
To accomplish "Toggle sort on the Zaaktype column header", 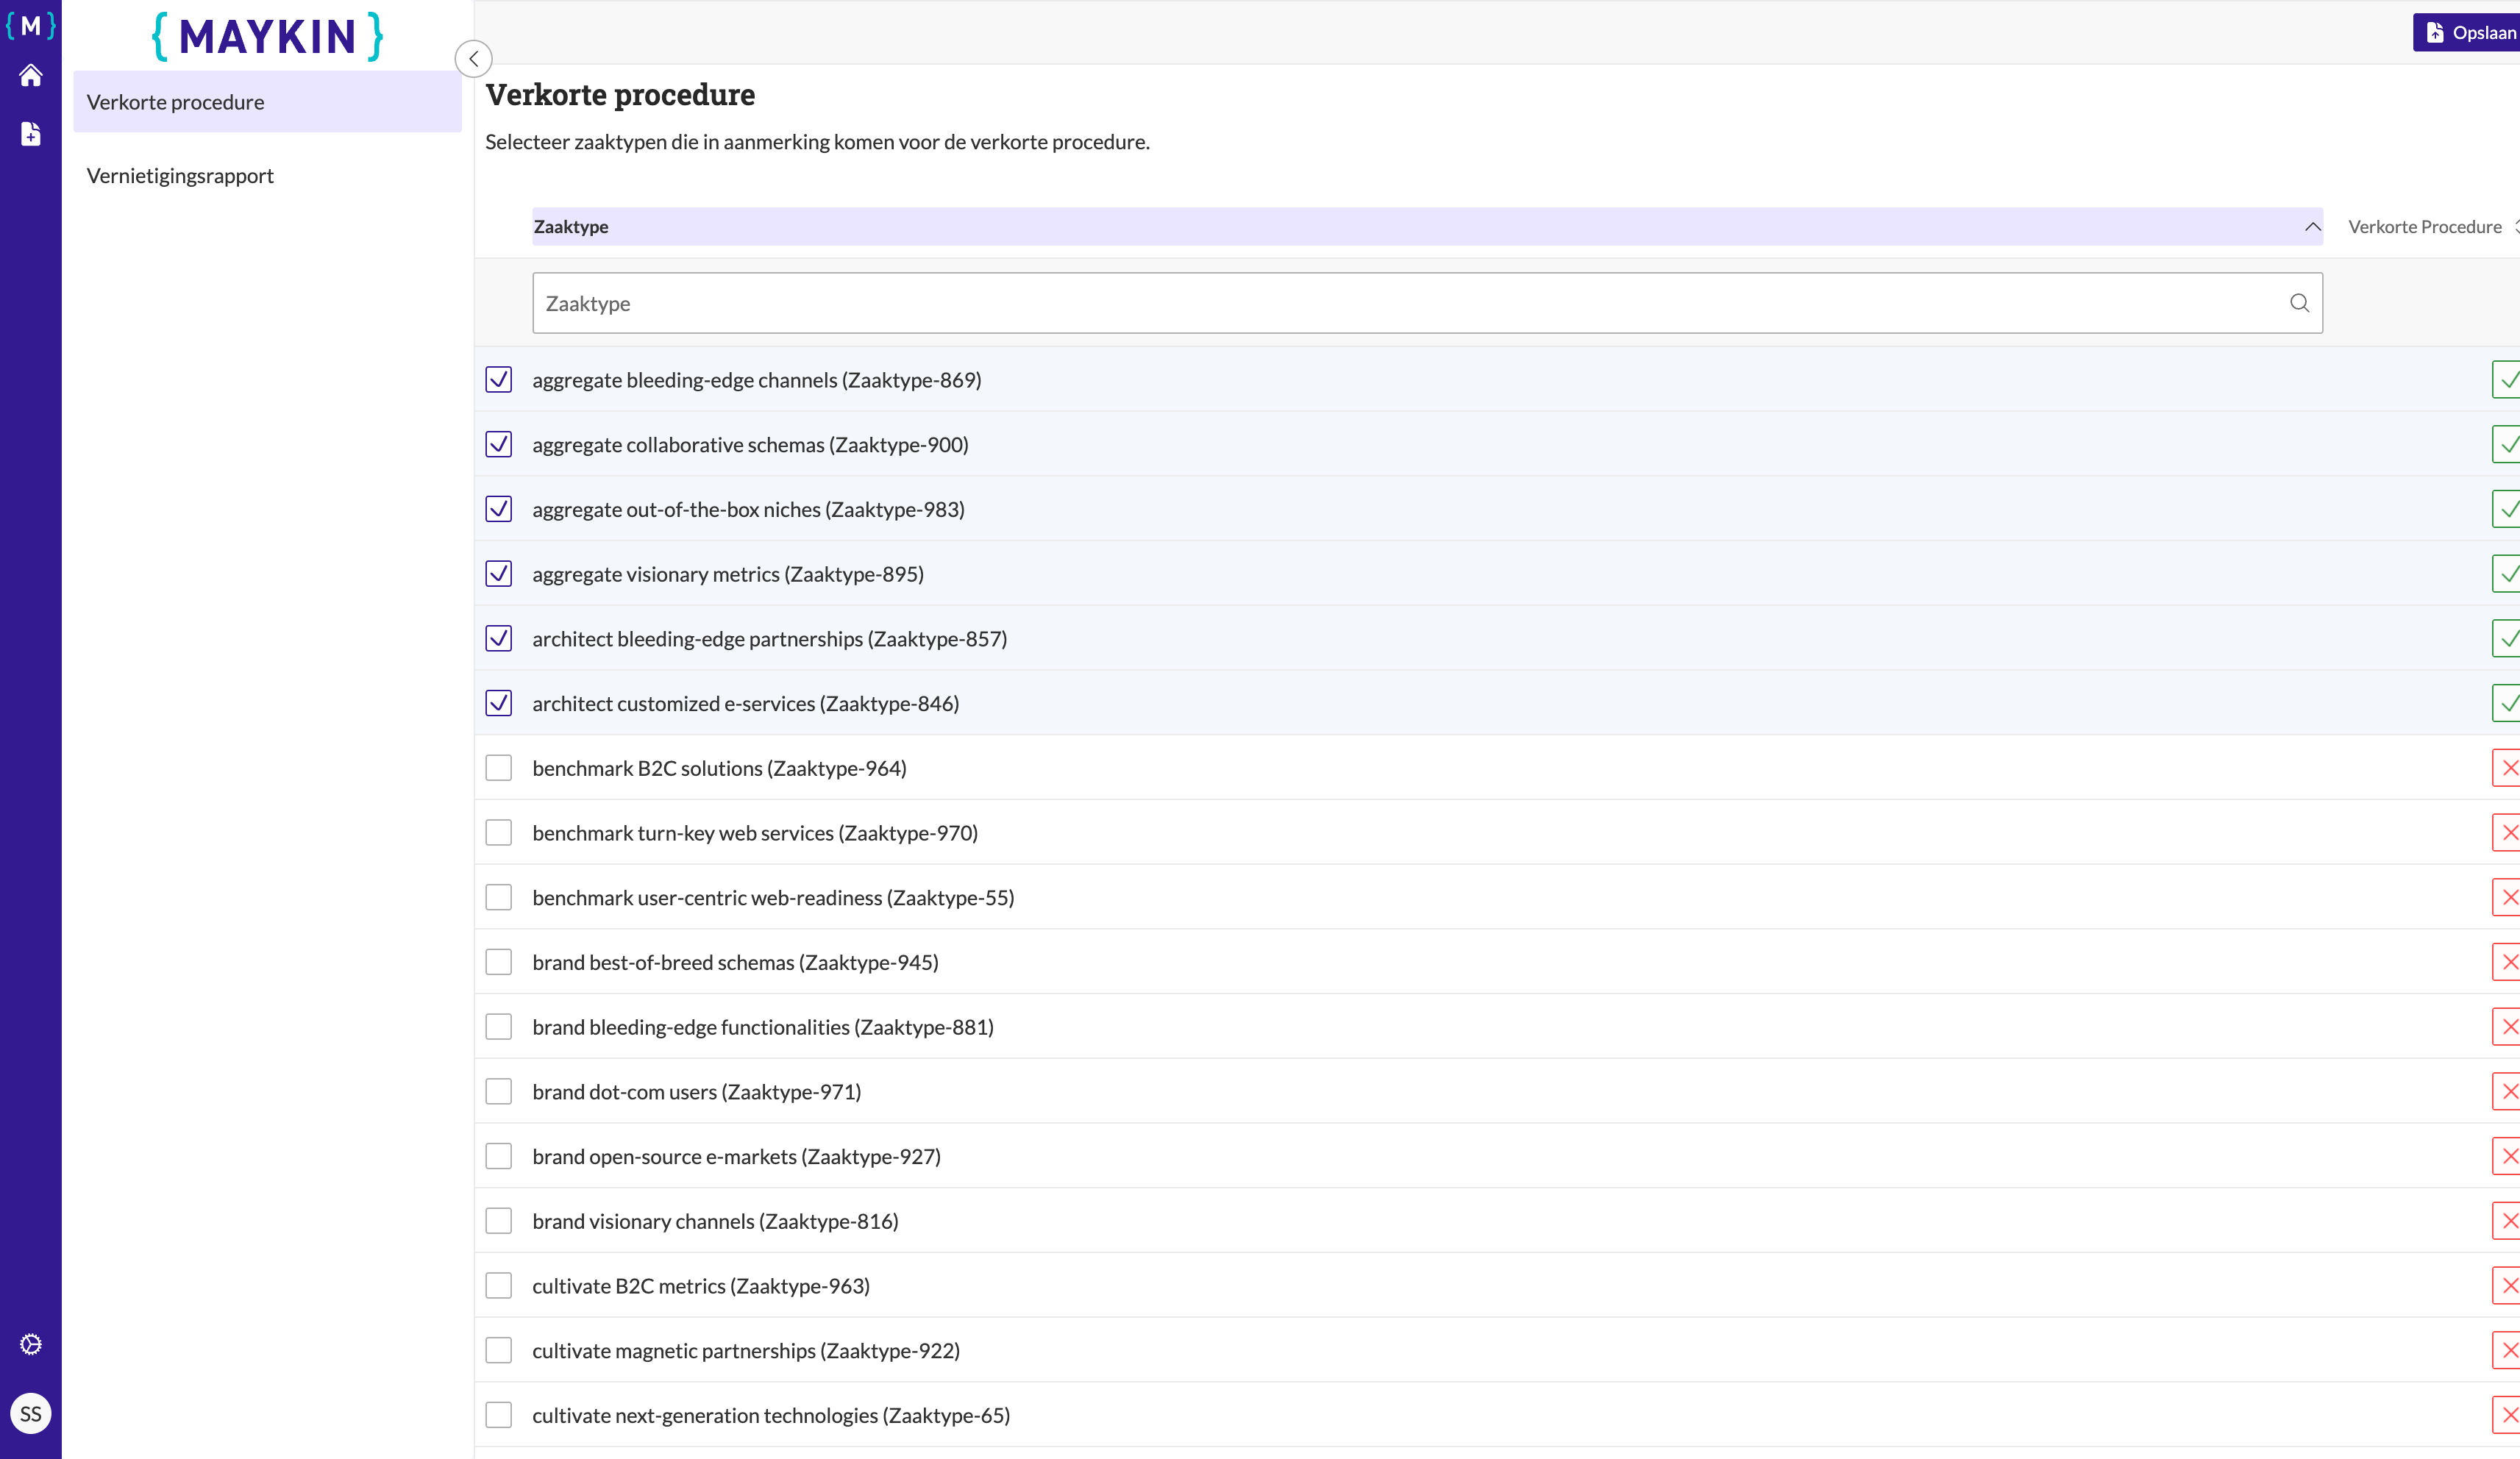I will click(x=1427, y=227).
